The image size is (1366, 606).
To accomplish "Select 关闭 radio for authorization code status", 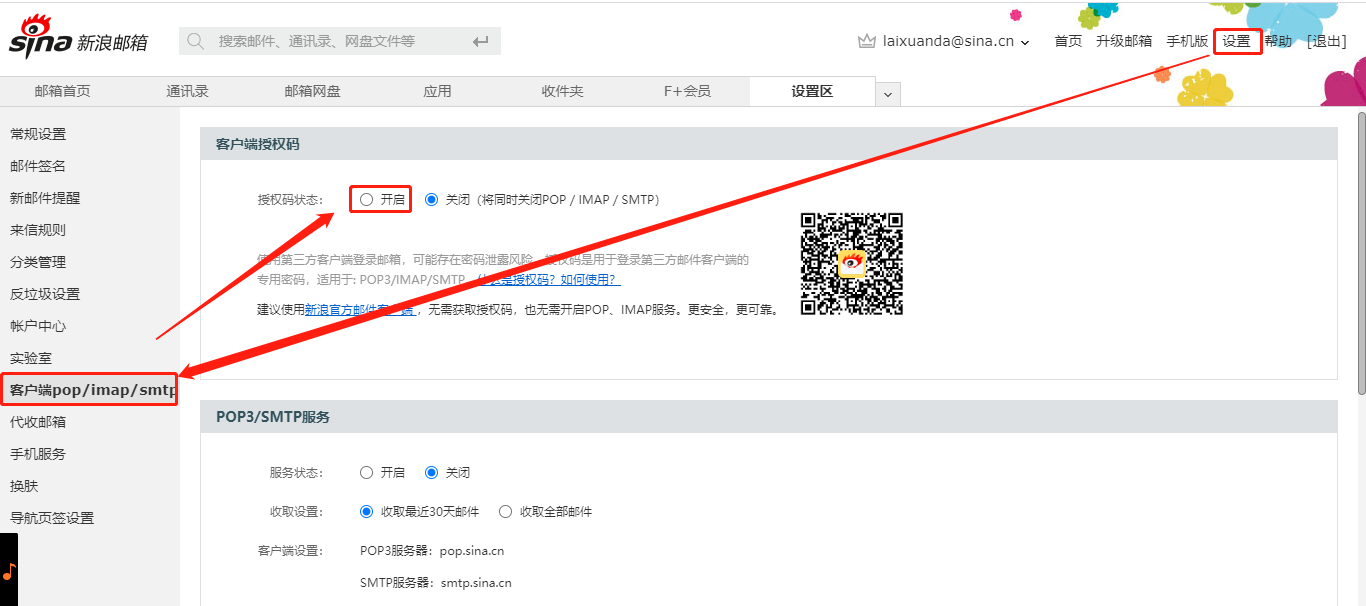I will coord(432,199).
